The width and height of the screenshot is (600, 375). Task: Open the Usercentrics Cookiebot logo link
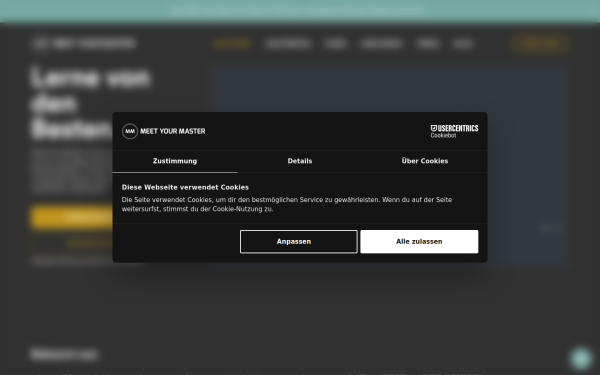tap(454, 131)
